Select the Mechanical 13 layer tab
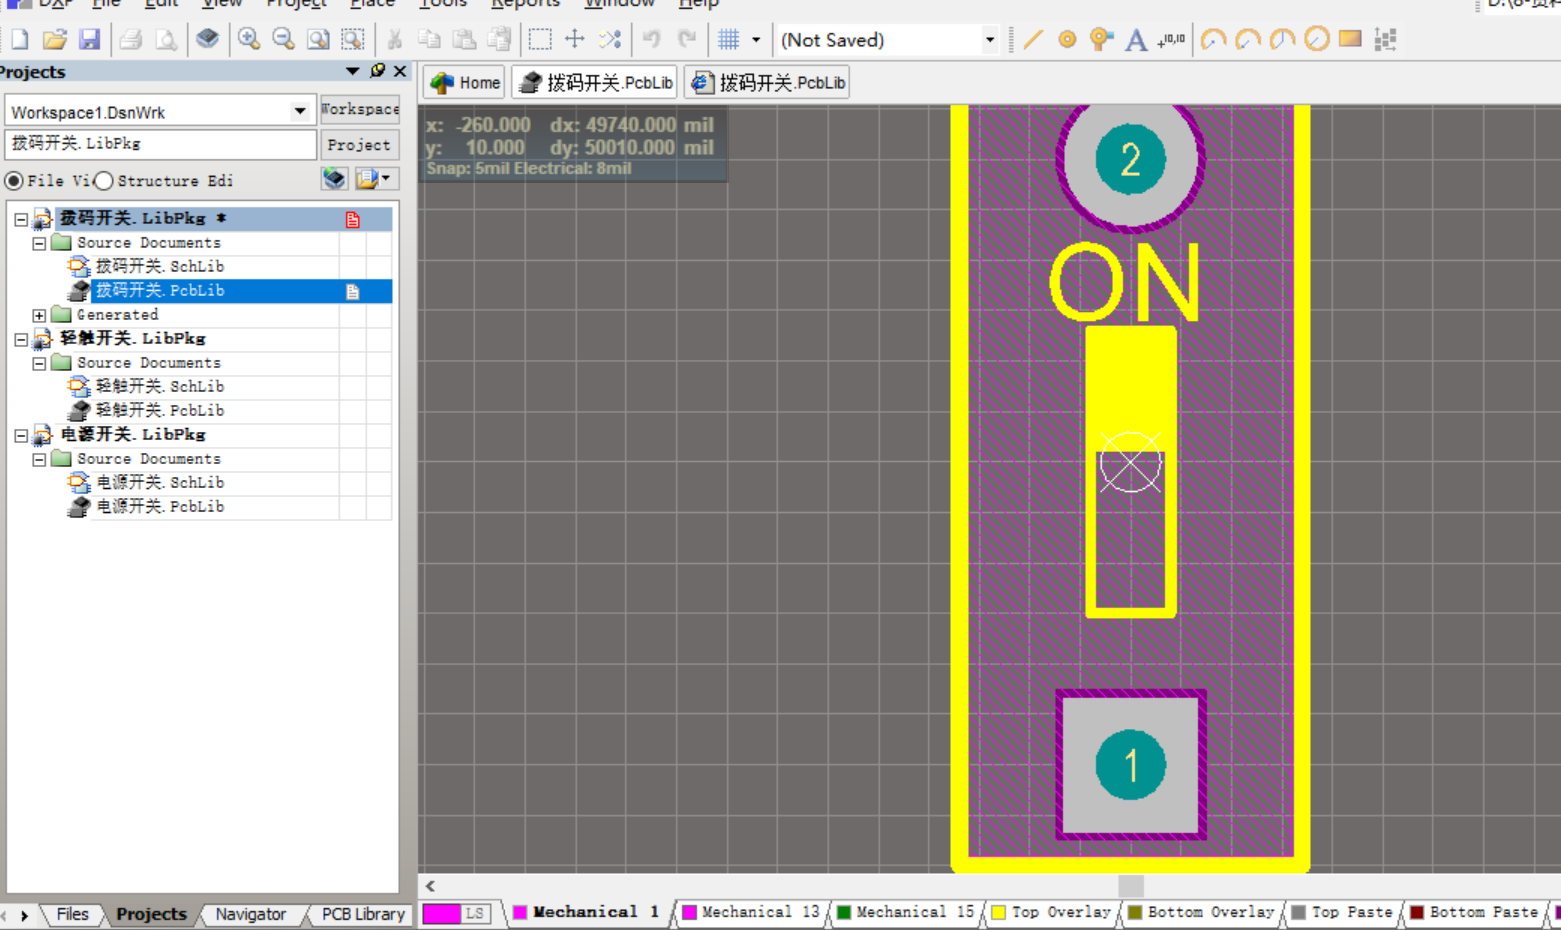 [750, 912]
